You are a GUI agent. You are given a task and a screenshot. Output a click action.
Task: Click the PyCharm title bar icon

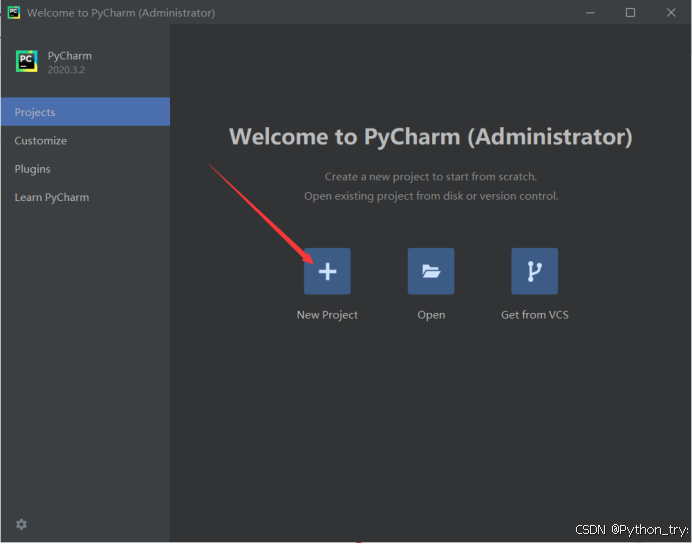pos(14,12)
